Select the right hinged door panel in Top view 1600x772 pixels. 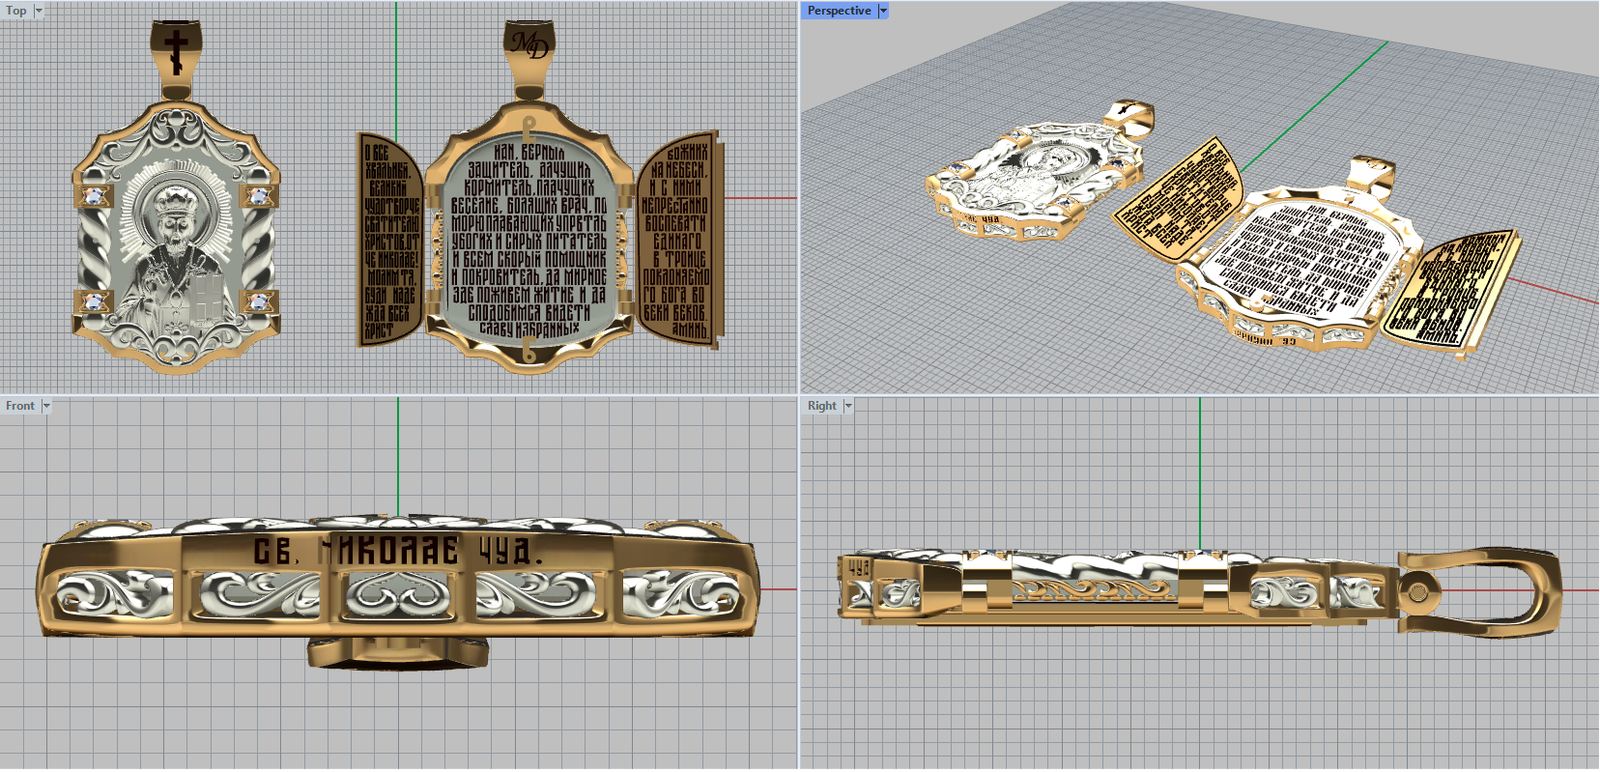pyautogui.click(x=676, y=240)
